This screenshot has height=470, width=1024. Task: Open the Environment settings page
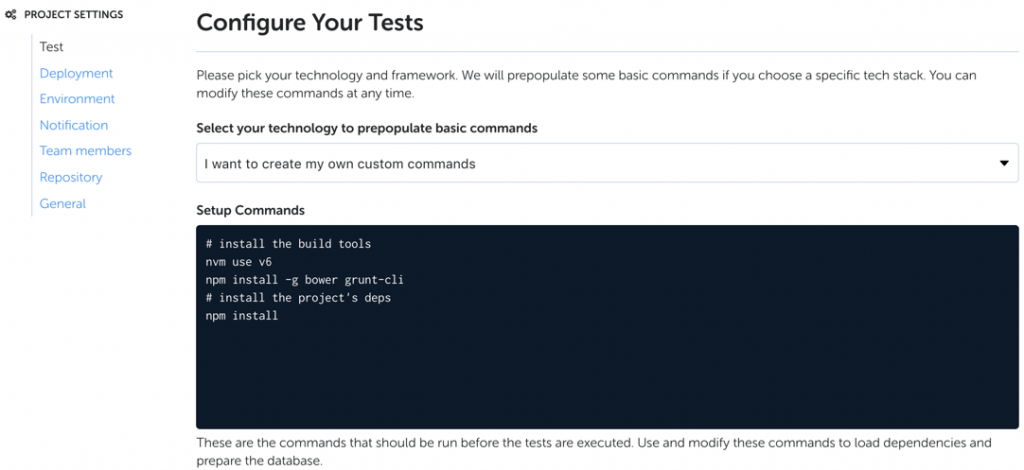(x=77, y=99)
